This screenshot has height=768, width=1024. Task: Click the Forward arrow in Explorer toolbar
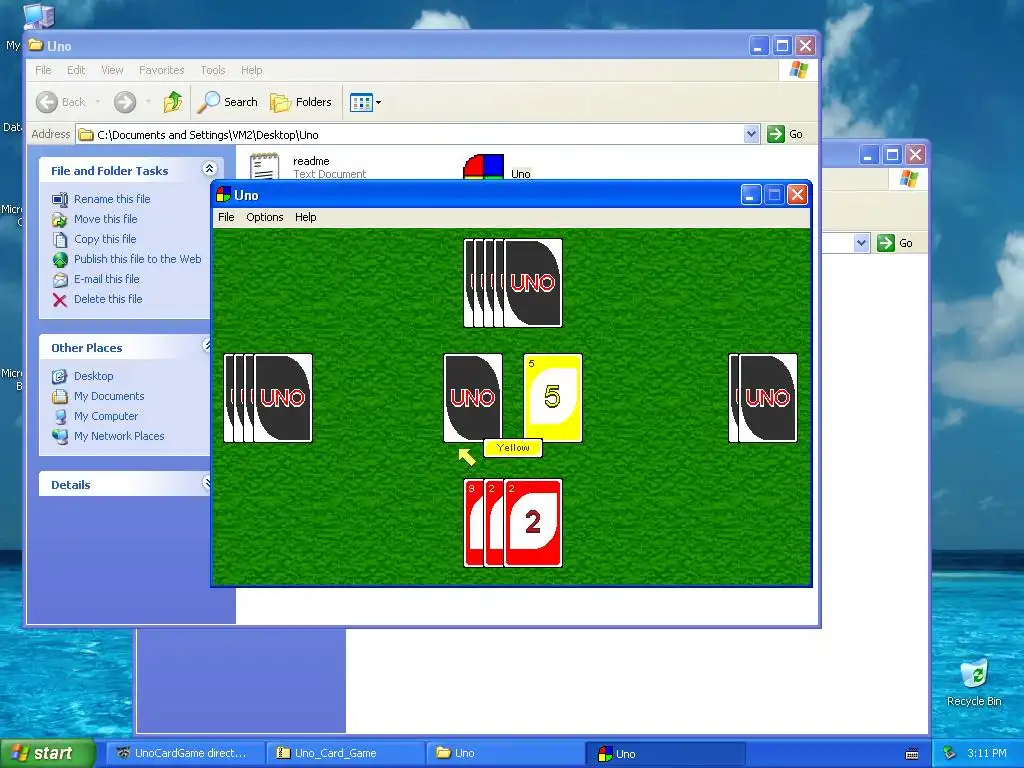point(125,102)
